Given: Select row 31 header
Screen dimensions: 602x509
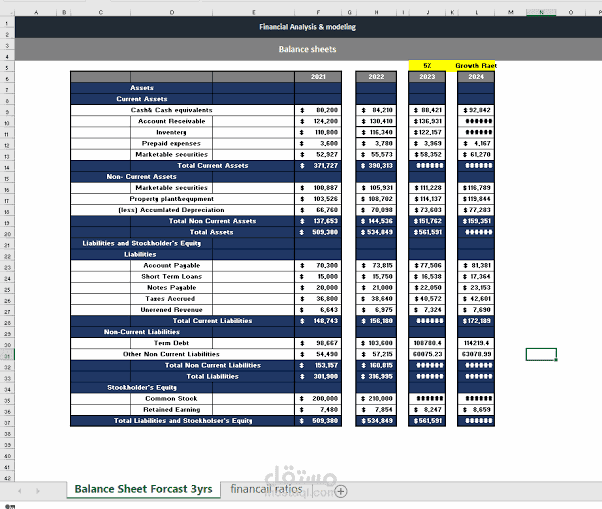Looking at the screenshot, I should pyautogui.click(x=7, y=354).
